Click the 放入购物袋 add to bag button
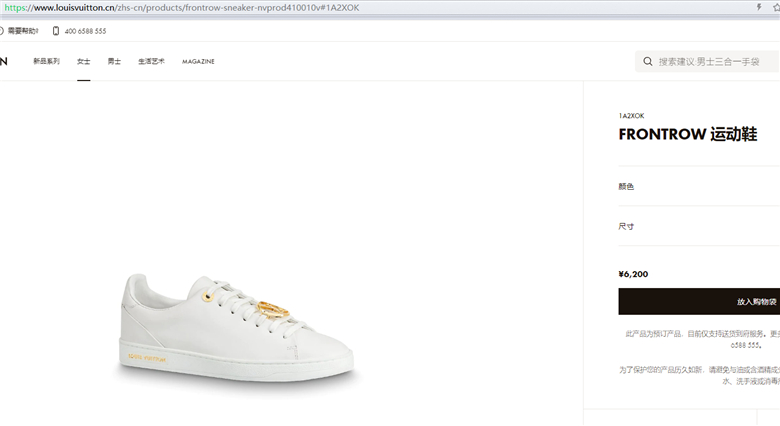 [x=699, y=301]
